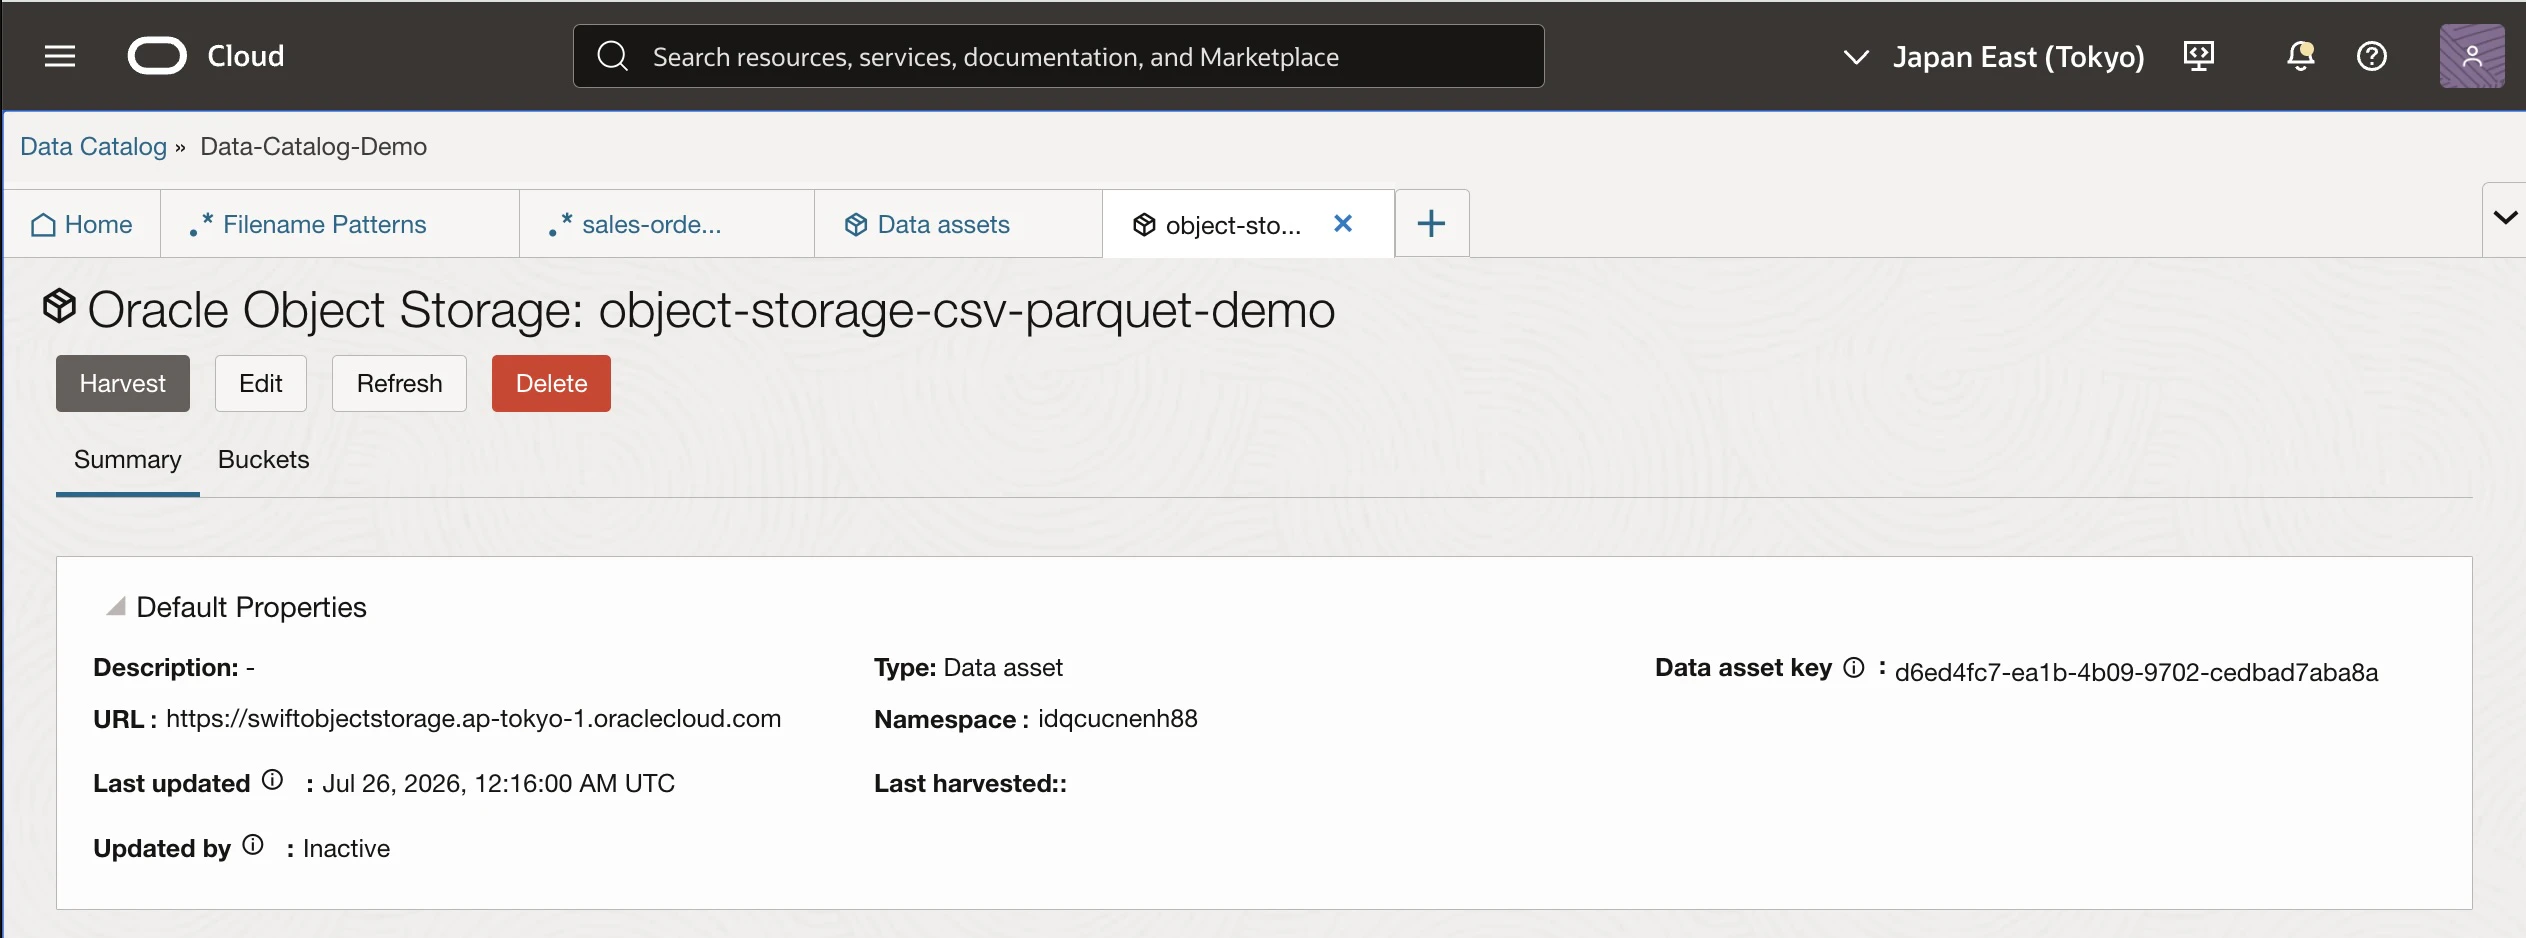The width and height of the screenshot is (2526, 938).
Task: Click the Data-Catalog-Demo breadcrumb text
Action: (313, 147)
